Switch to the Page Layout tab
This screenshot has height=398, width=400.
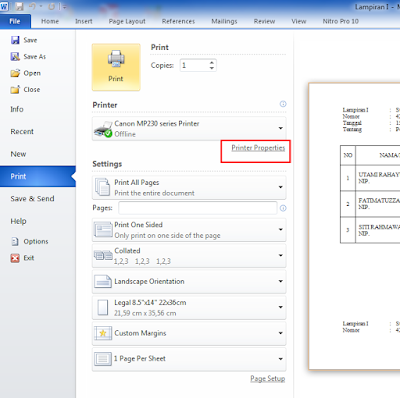click(x=127, y=21)
